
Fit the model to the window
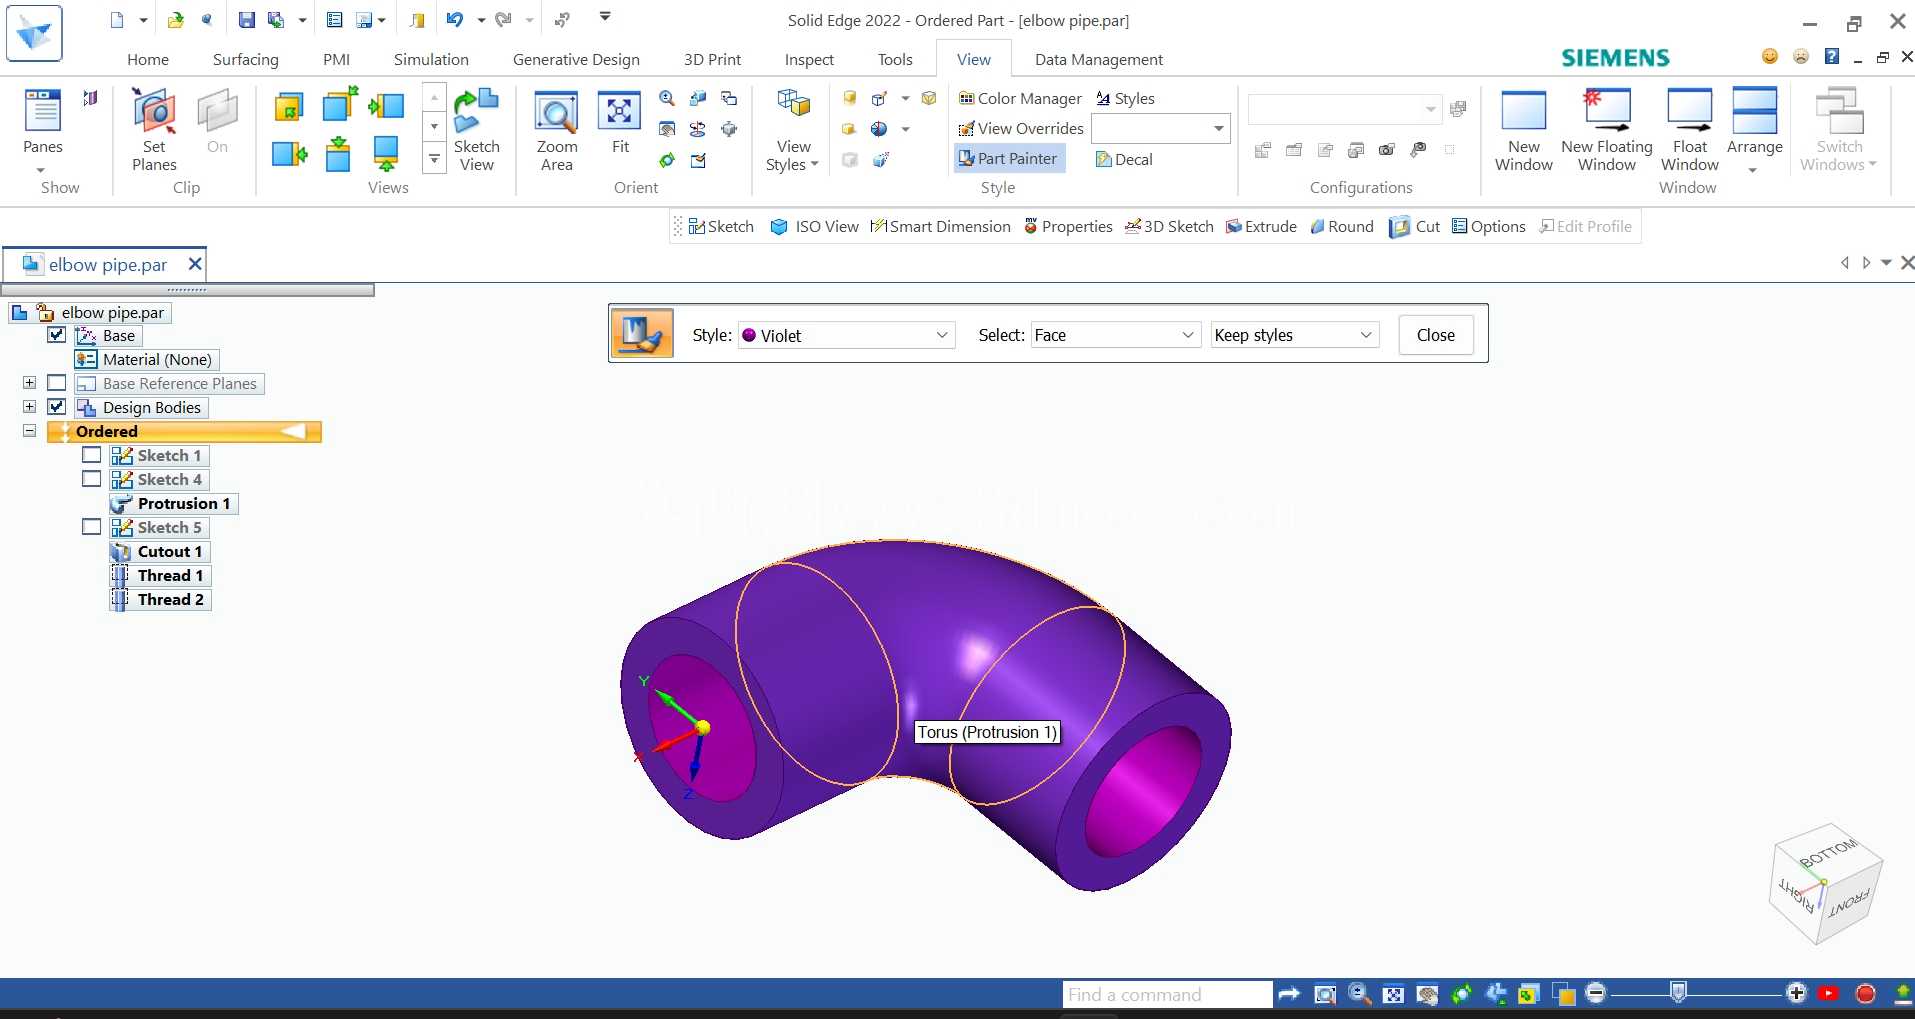[x=620, y=122]
